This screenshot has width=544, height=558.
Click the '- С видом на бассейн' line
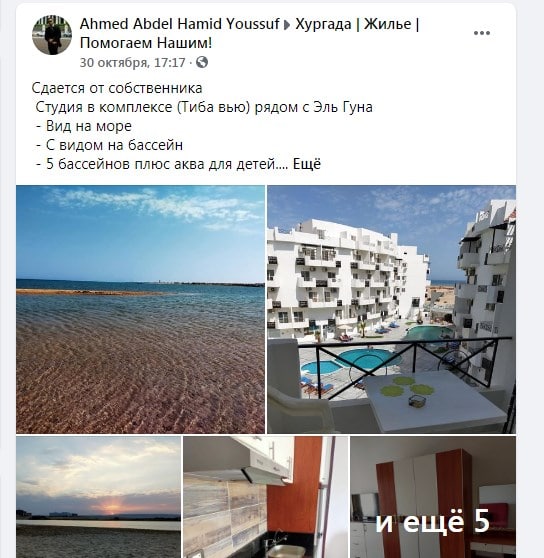110,145
